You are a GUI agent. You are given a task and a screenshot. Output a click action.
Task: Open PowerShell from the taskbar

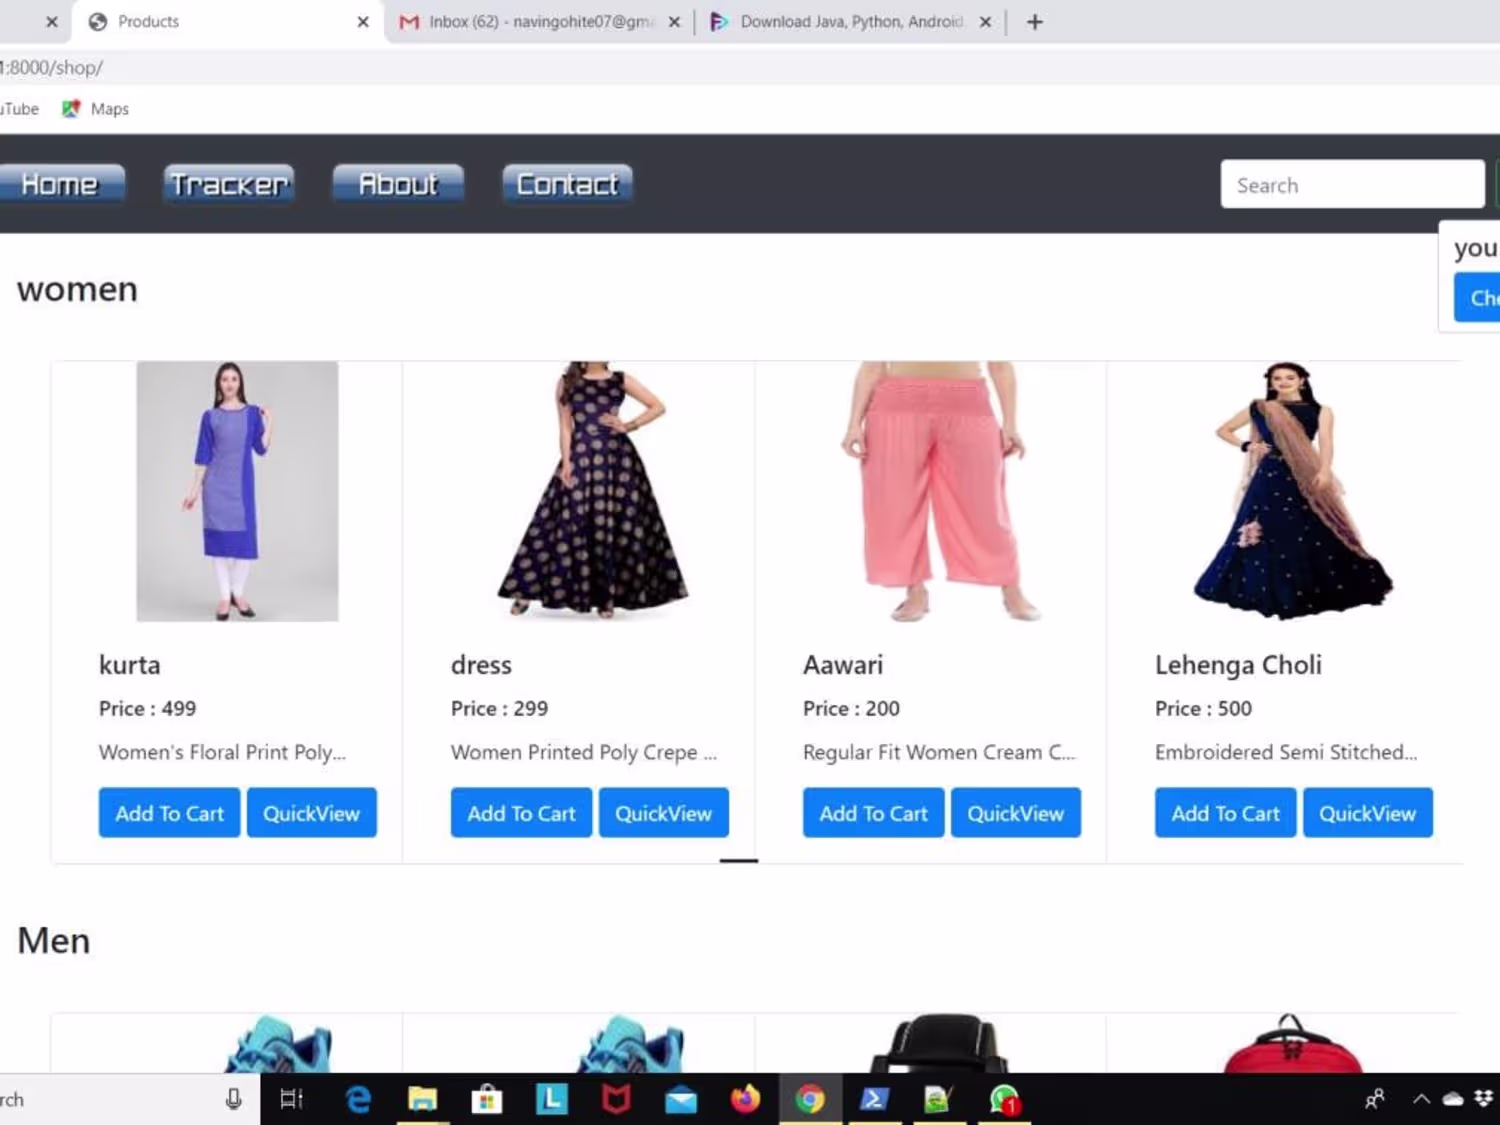click(x=875, y=1099)
